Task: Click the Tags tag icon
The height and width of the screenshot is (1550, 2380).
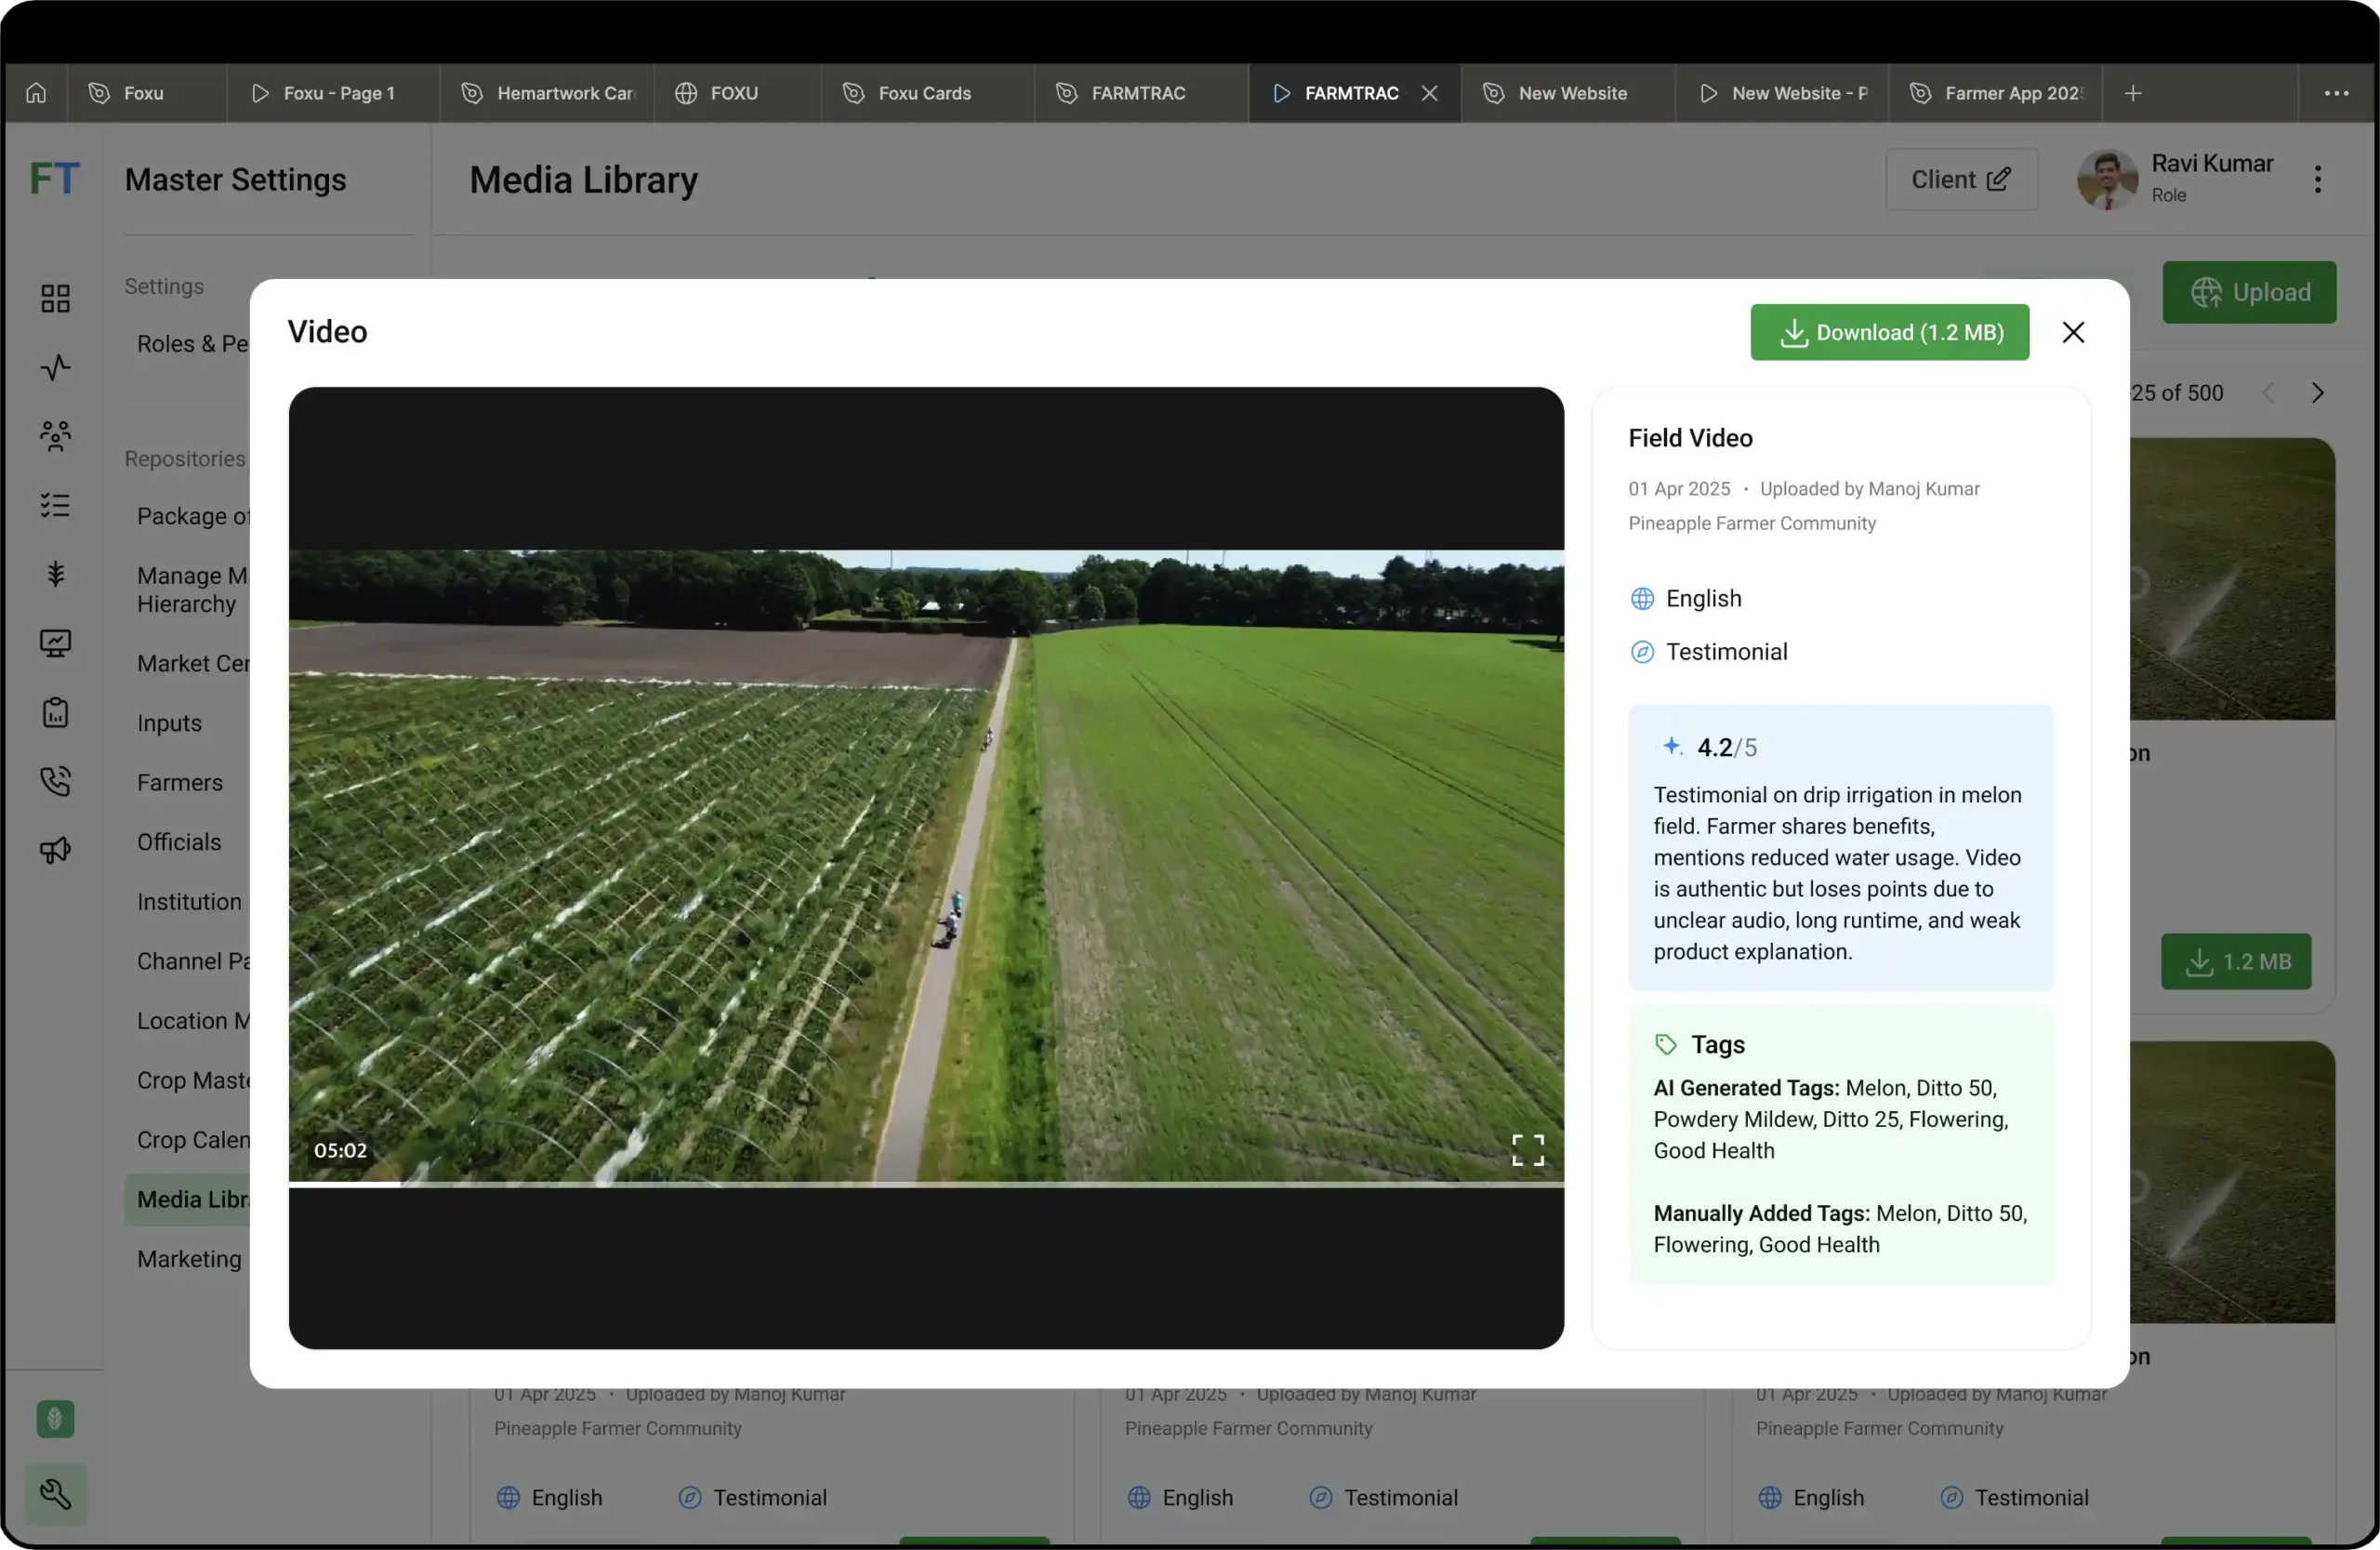Action: pyautogui.click(x=1665, y=1045)
